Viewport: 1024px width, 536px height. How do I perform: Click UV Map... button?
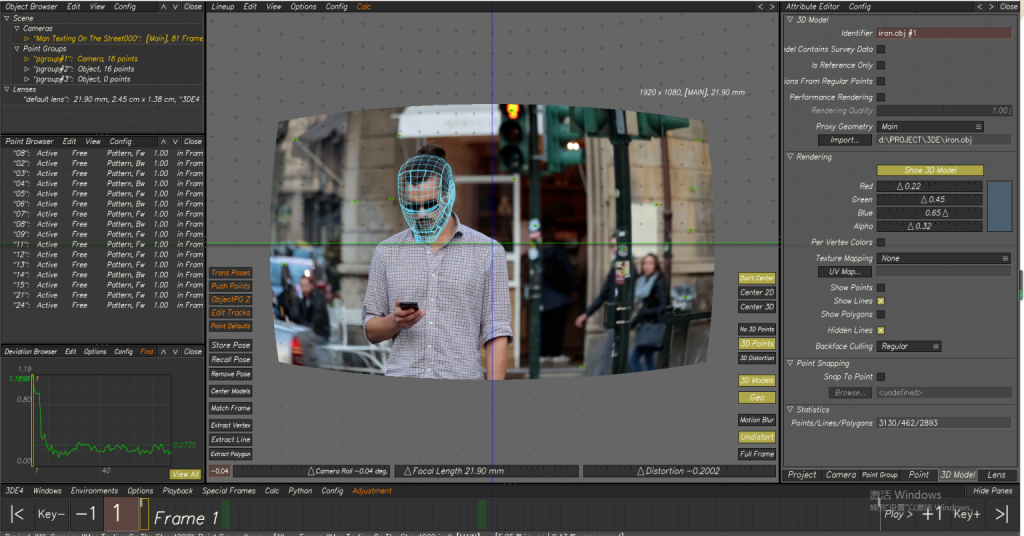coord(844,272)
